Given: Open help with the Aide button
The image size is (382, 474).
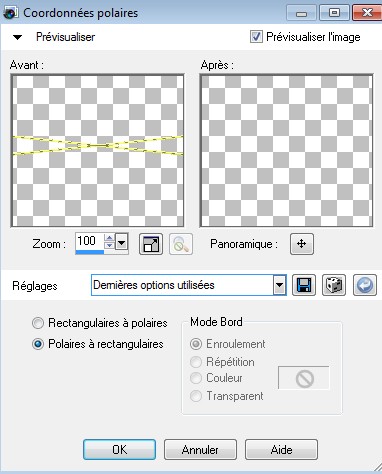Looking at the screenshot, I should pyautogui.click(x=281, y=450).
